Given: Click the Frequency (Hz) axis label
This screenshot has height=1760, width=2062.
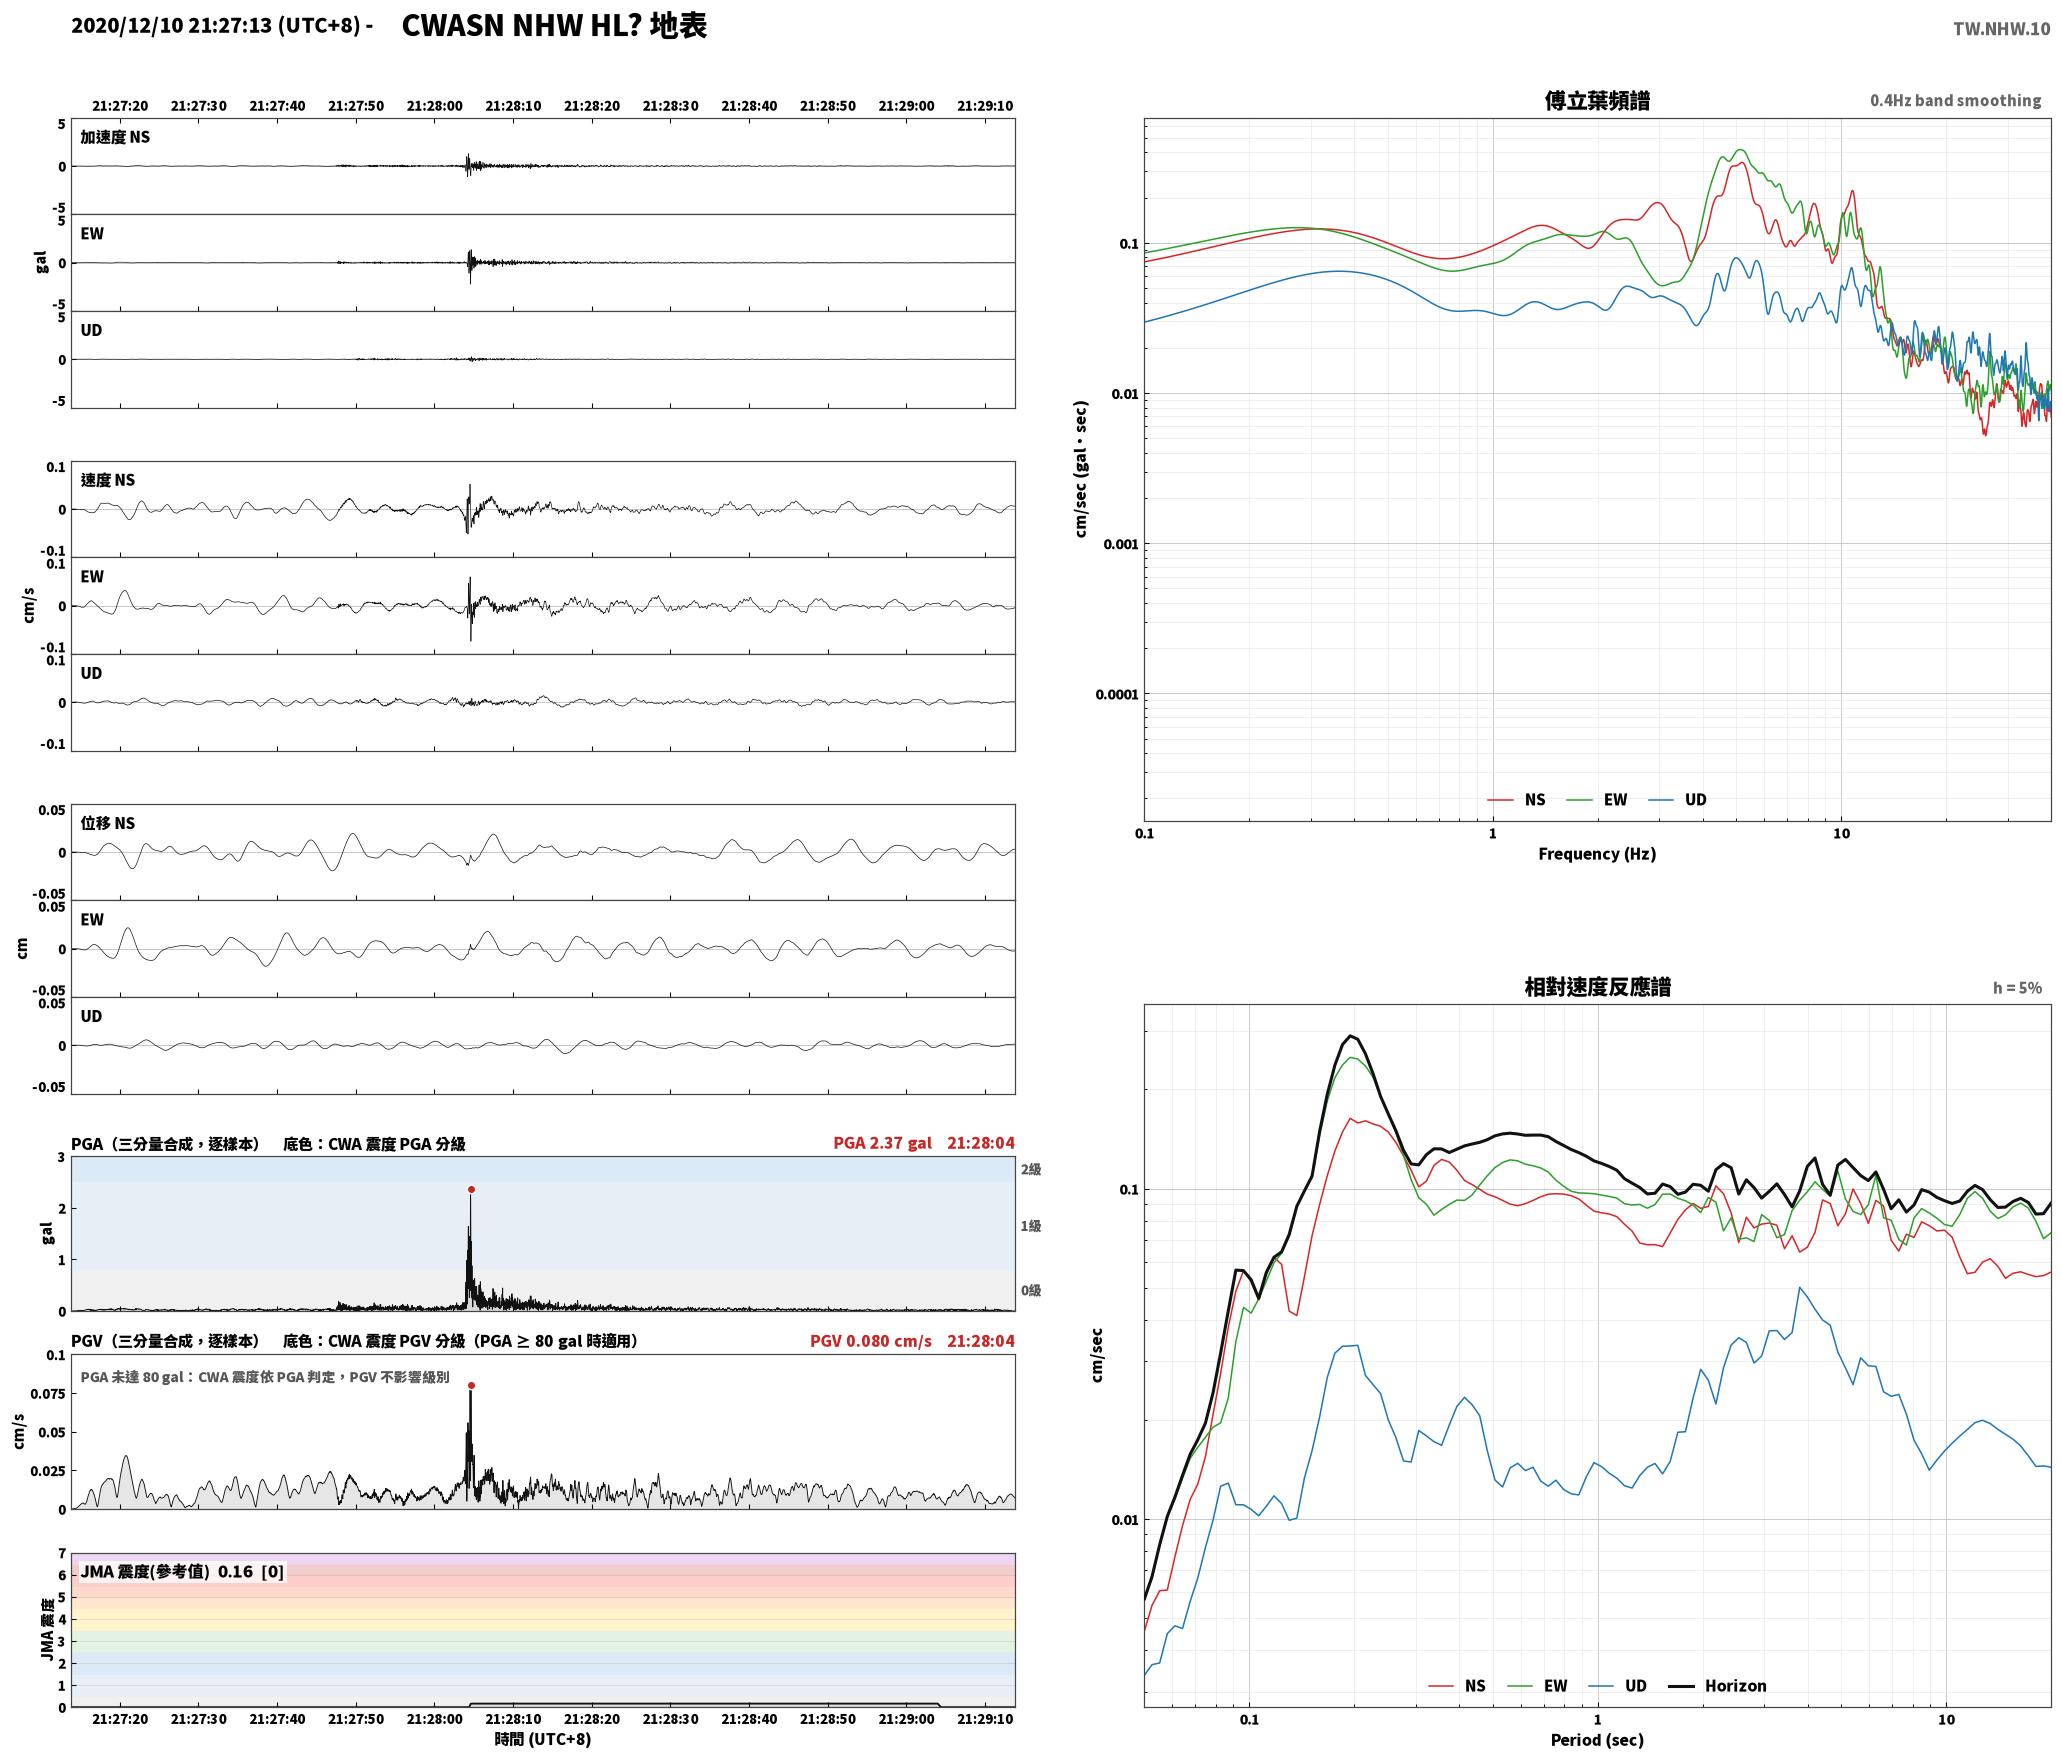Looking at the screenshot, I should (x=1597, y=854).
